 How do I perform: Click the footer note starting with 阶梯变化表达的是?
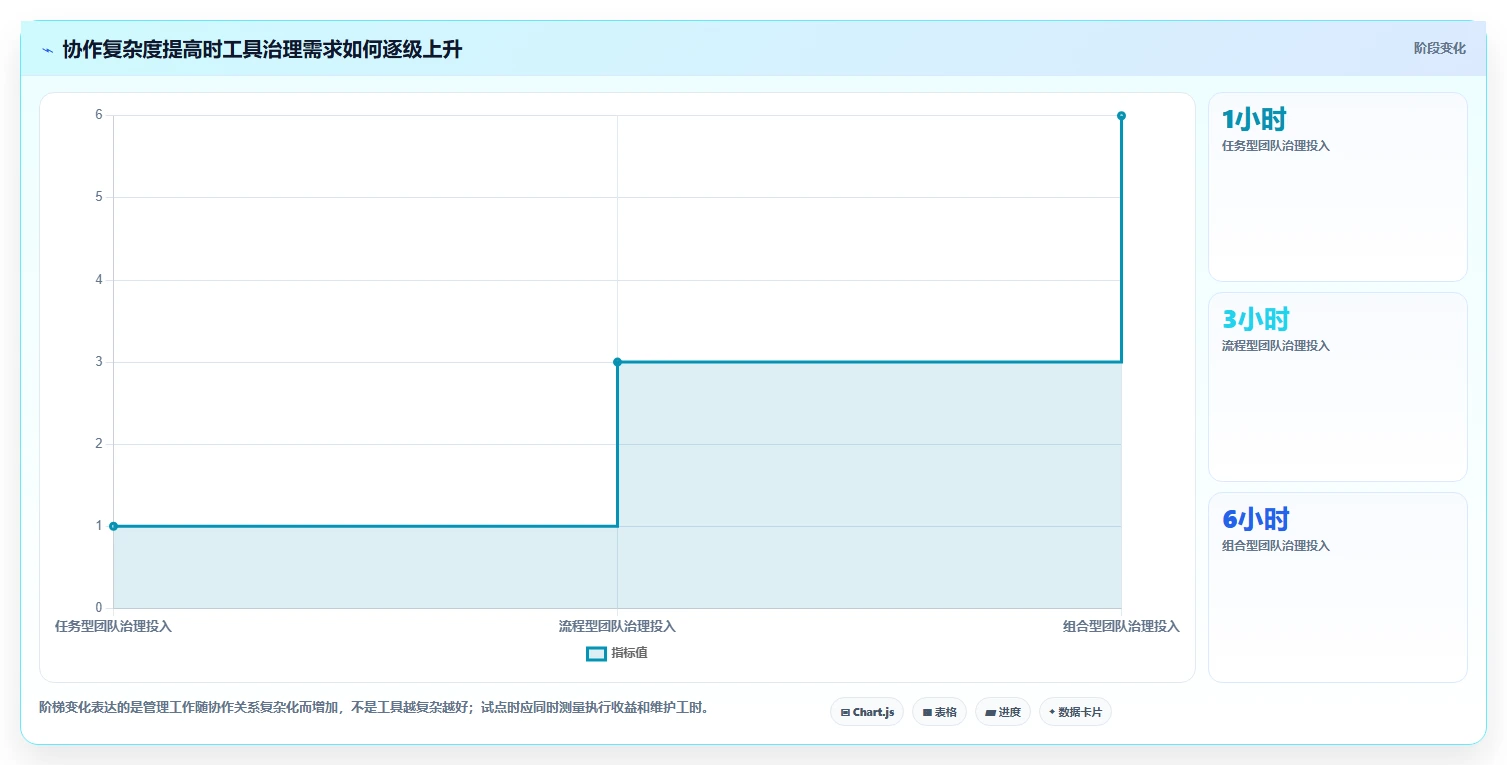375,708
